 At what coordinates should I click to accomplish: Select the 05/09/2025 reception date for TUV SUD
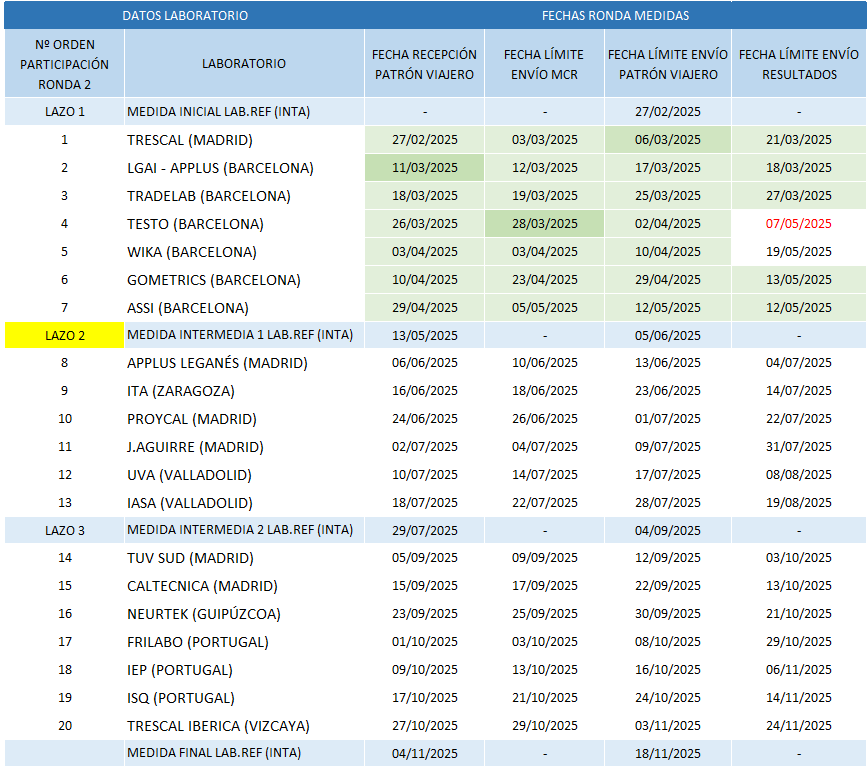click(425, 558)
